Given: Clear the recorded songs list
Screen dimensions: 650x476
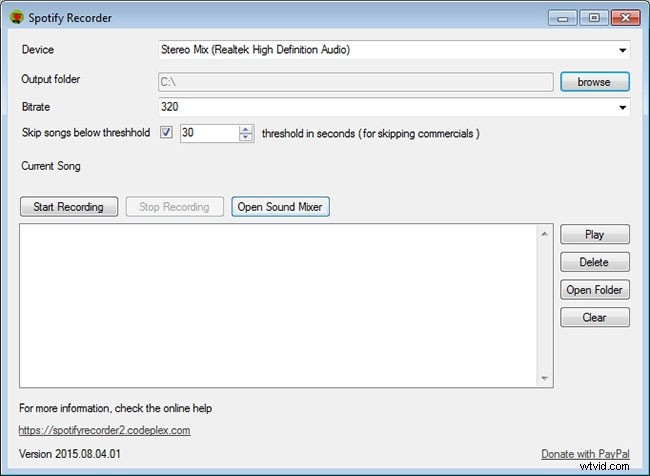Looking at the screenshot, I should pyautogui.click(x=595, y=317).
